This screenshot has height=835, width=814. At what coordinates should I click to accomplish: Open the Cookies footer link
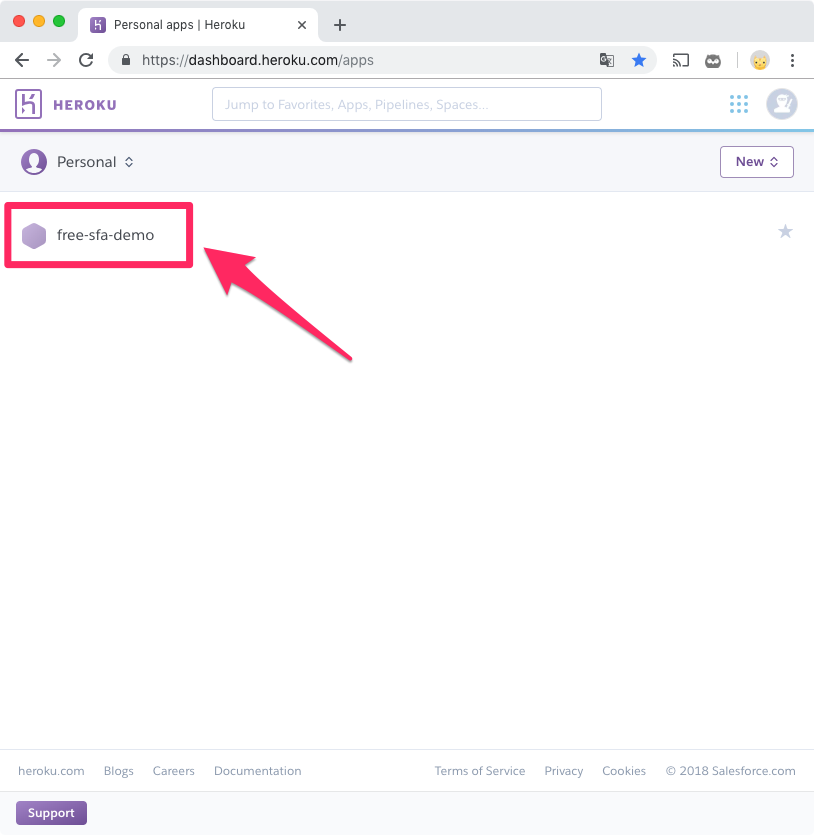(624, 771)
